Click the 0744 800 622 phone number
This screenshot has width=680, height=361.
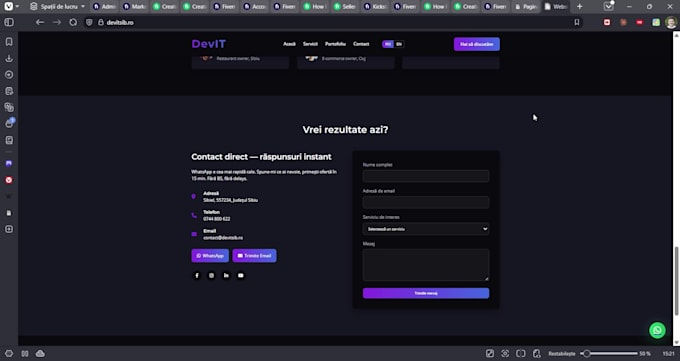coord(216,219)
